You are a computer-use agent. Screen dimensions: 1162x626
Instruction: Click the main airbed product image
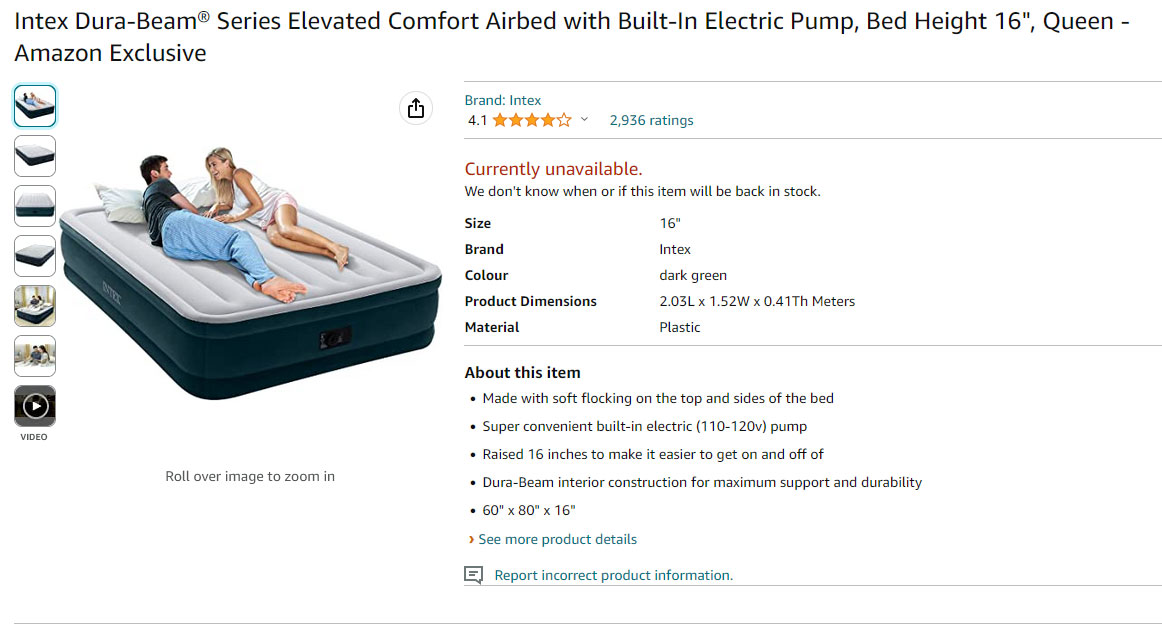[250, 273]
